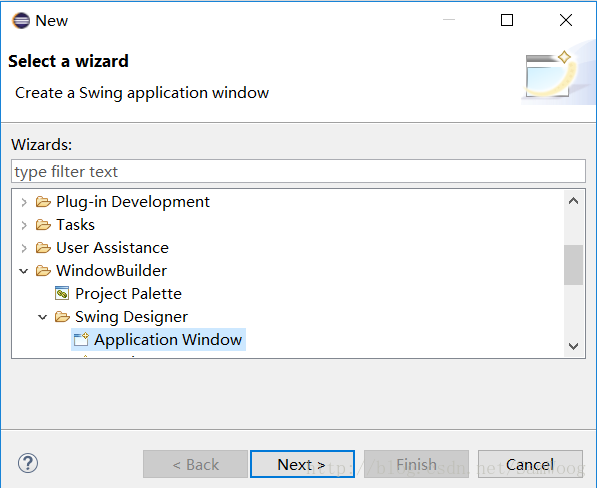Collapse the WindowBuilder category

click(x=24, y=271)
